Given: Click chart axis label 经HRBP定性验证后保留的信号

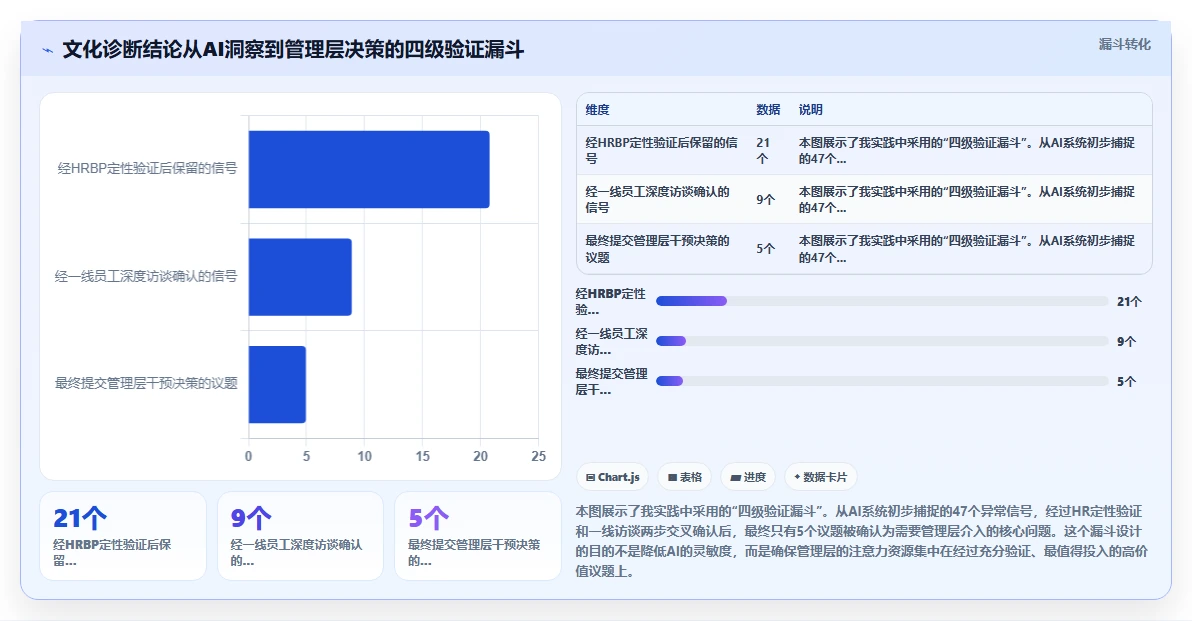Looking at the screenshot, I should (x=147, y=168).
